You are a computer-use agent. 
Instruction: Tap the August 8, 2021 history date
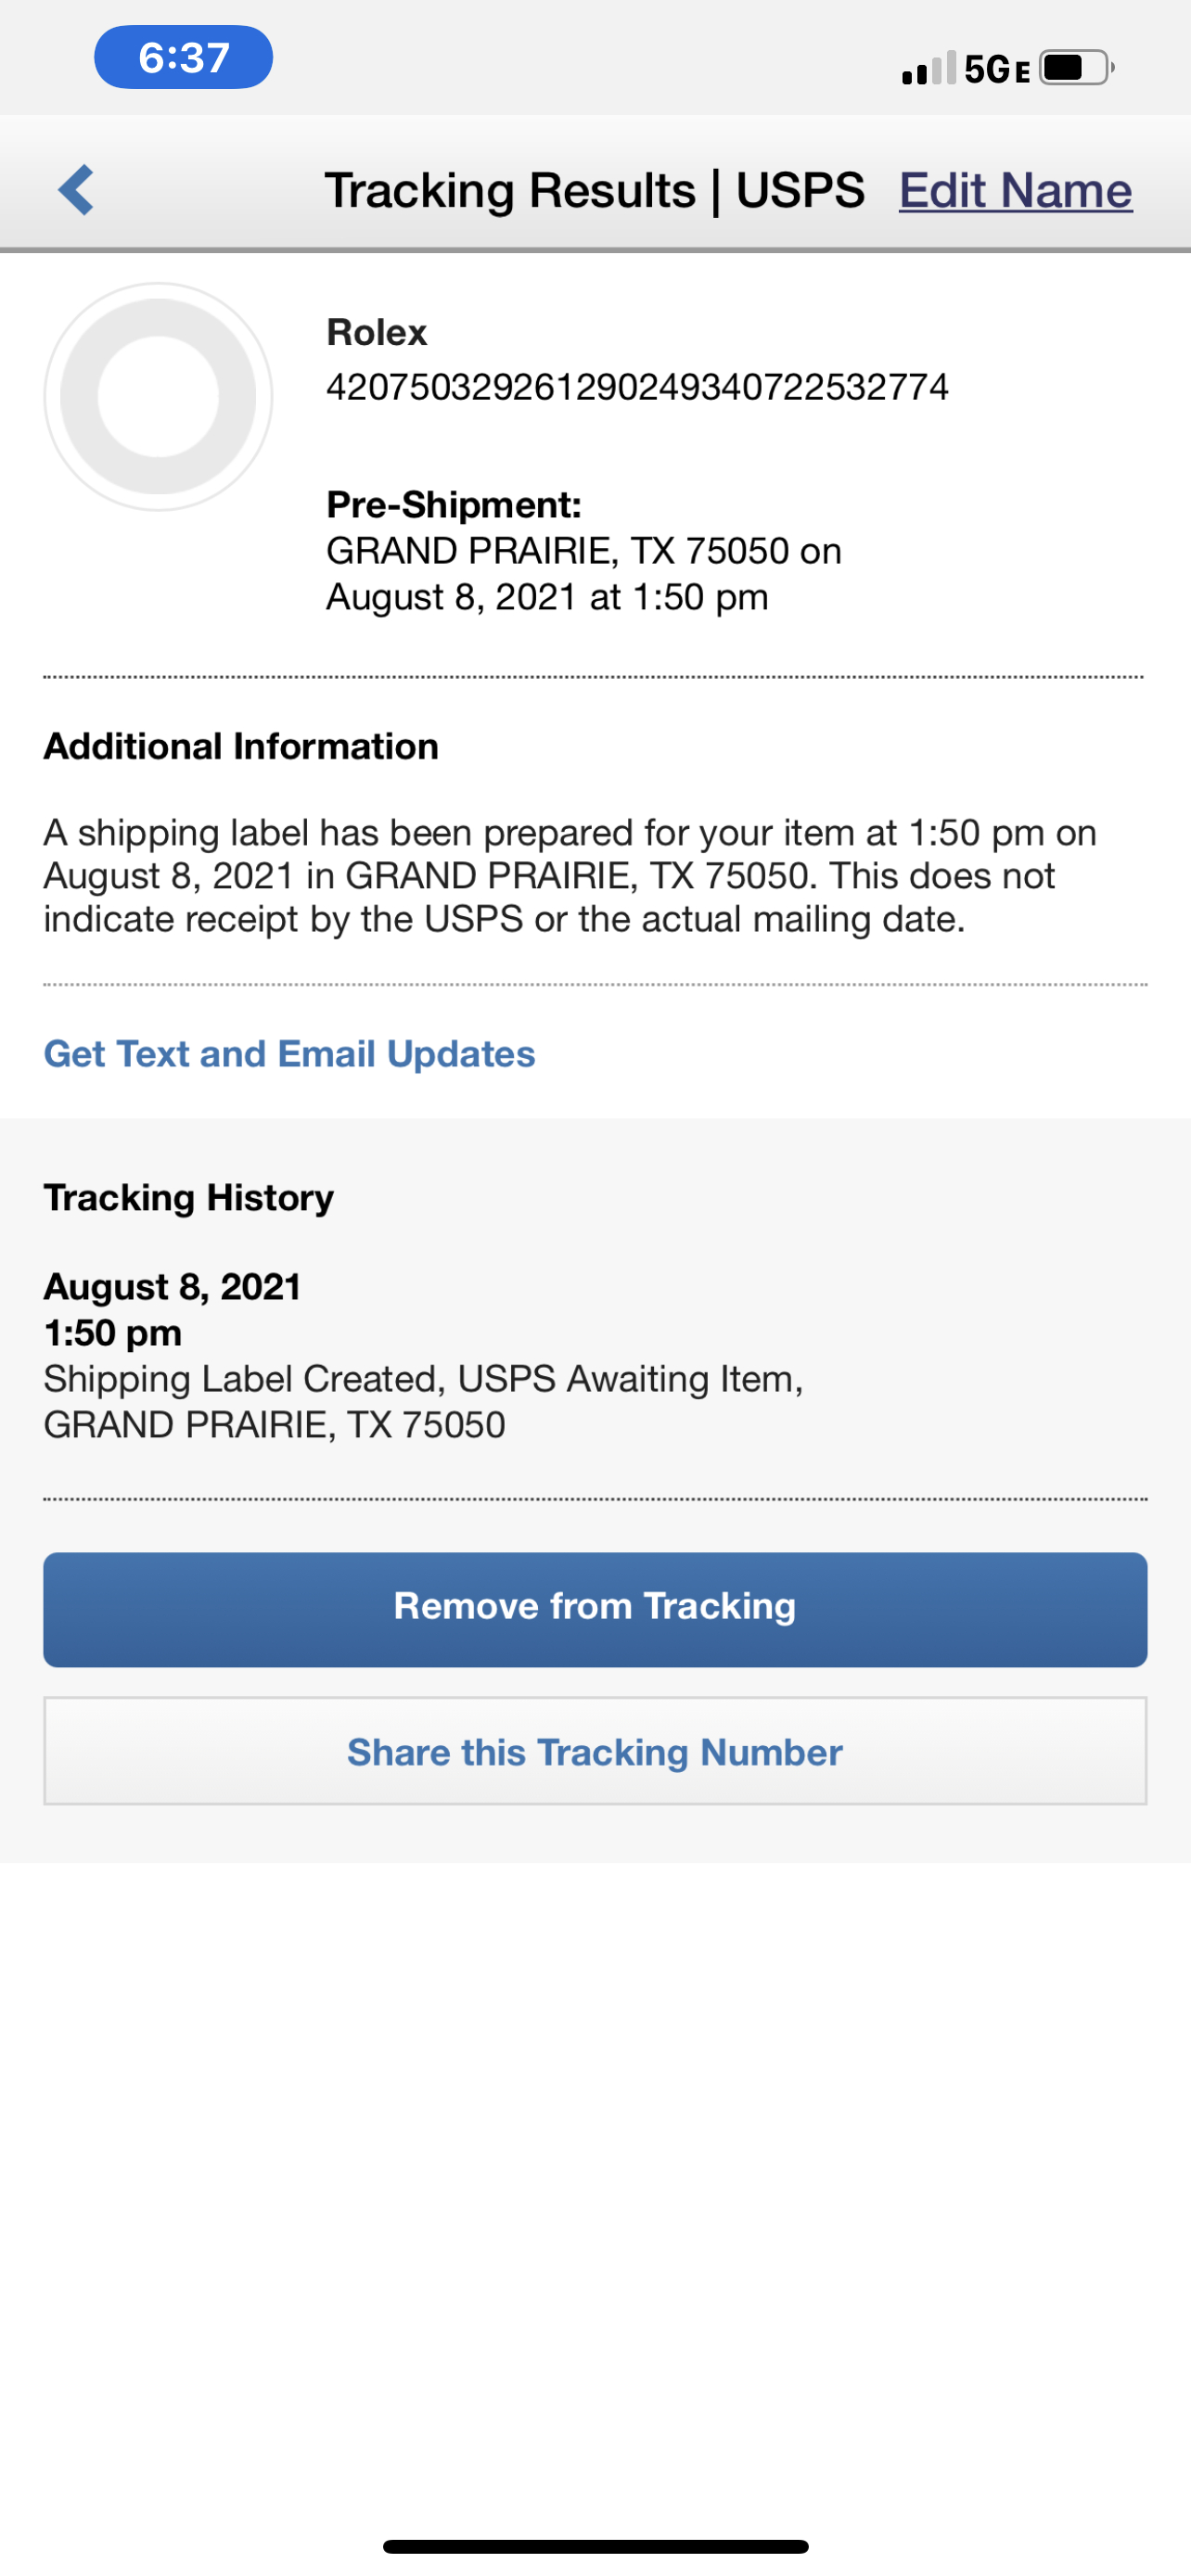172,1286
